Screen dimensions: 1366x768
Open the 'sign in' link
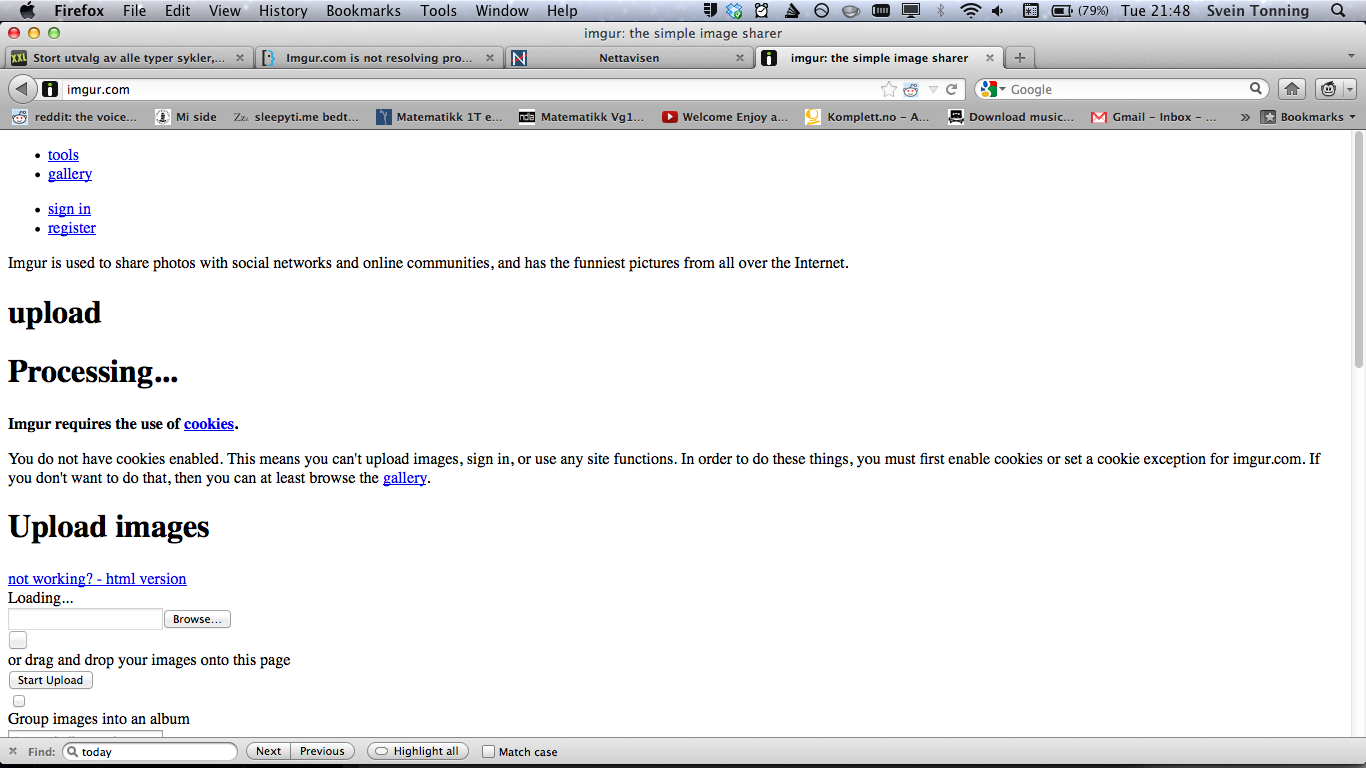click(x=69, y=209)
